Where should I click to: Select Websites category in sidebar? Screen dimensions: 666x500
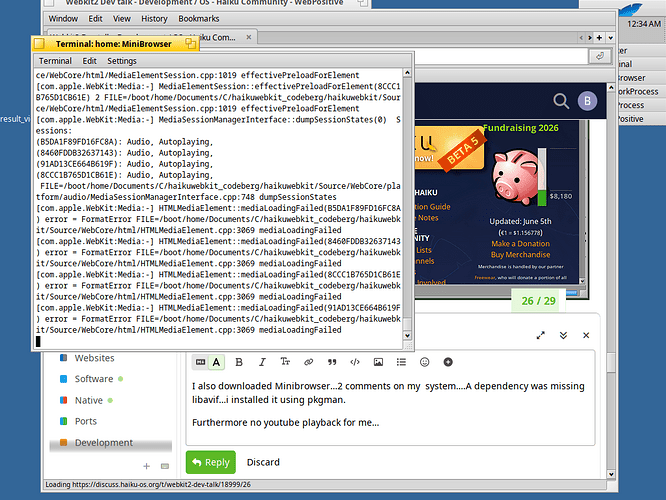pos(94,358)
